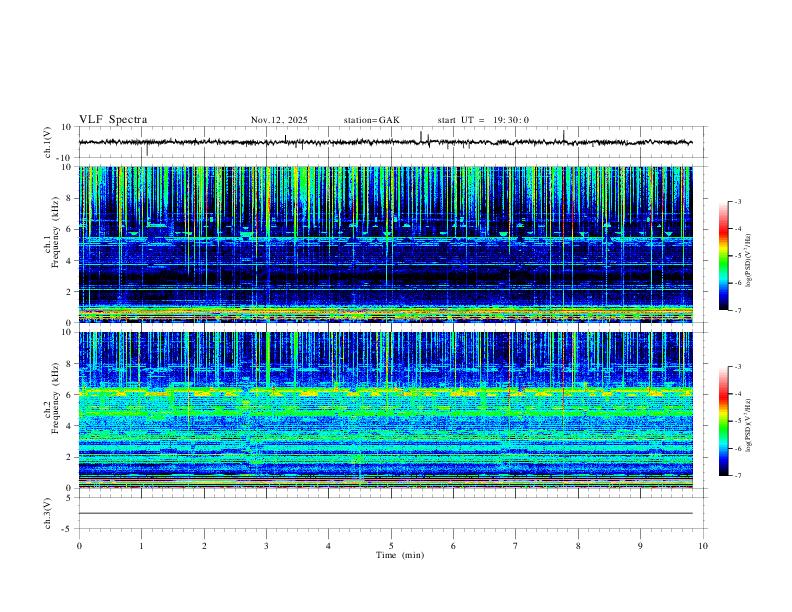This screenshot has width=792, height=612.
Task: Click the ch.2 color bar "log(PSD)" unit label
Action: [749, 426]
